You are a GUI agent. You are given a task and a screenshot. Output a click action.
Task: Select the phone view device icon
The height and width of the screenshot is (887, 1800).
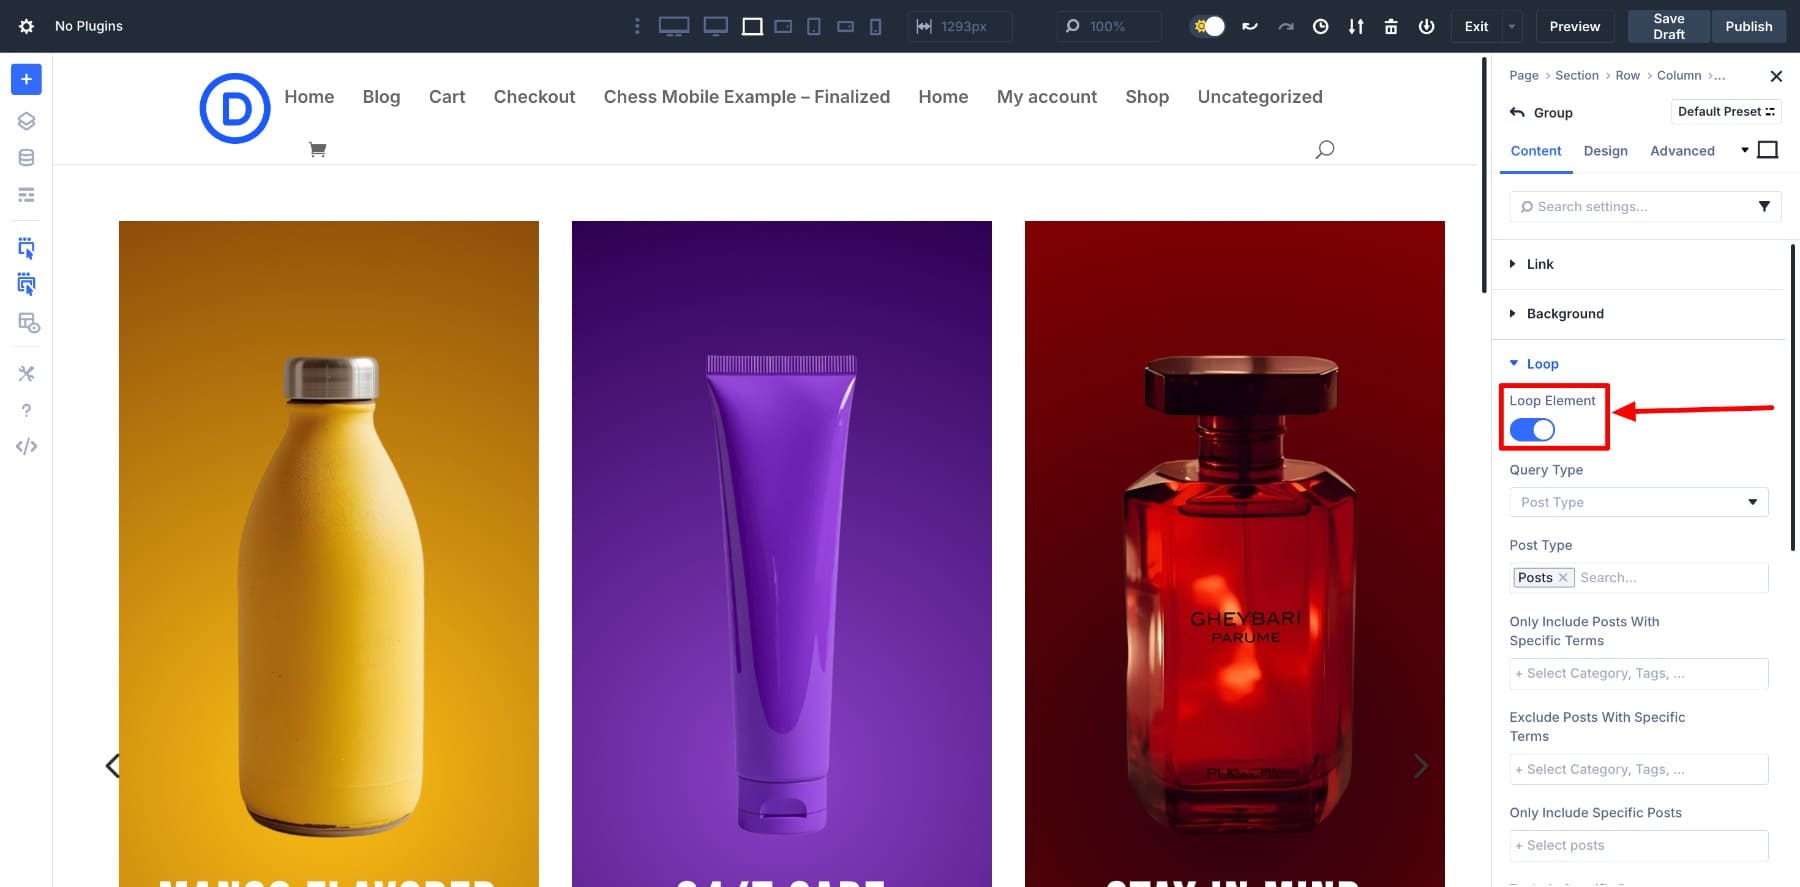coord(875,27)
